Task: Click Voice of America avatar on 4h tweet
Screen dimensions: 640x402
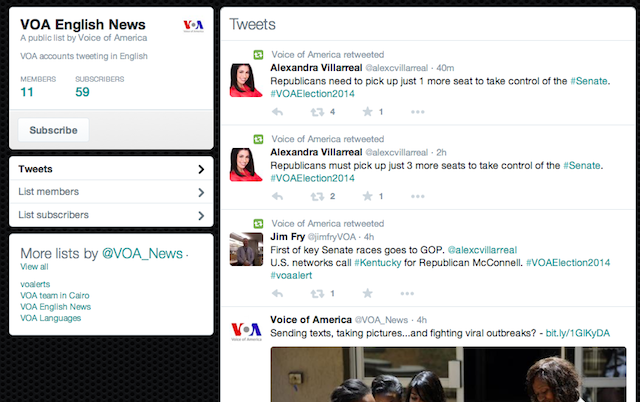Action: 246,331
